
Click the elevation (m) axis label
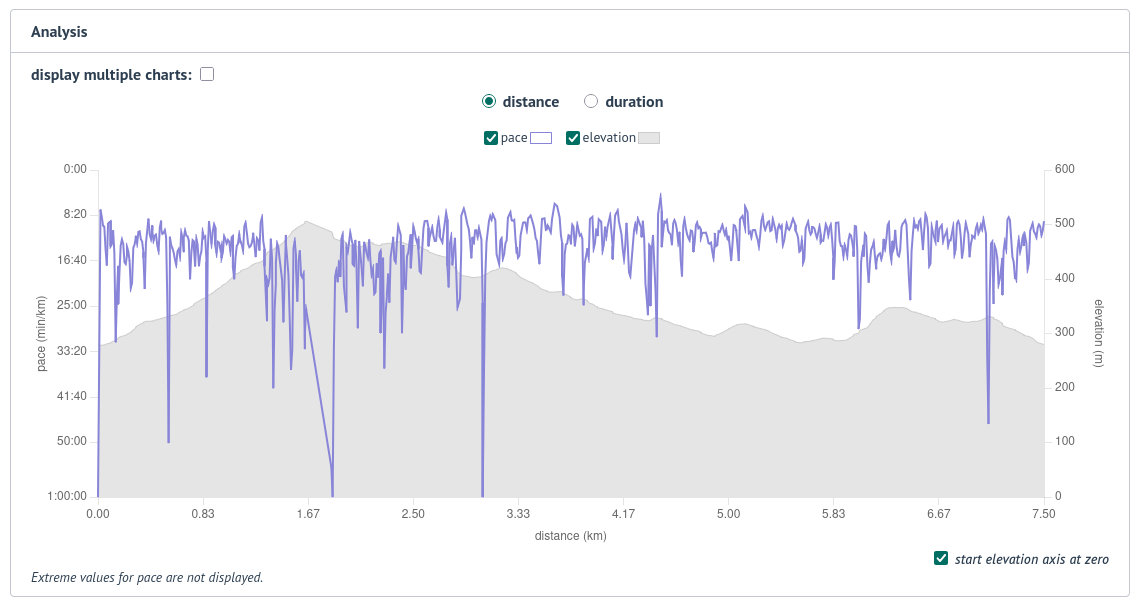coord(1099,331)
